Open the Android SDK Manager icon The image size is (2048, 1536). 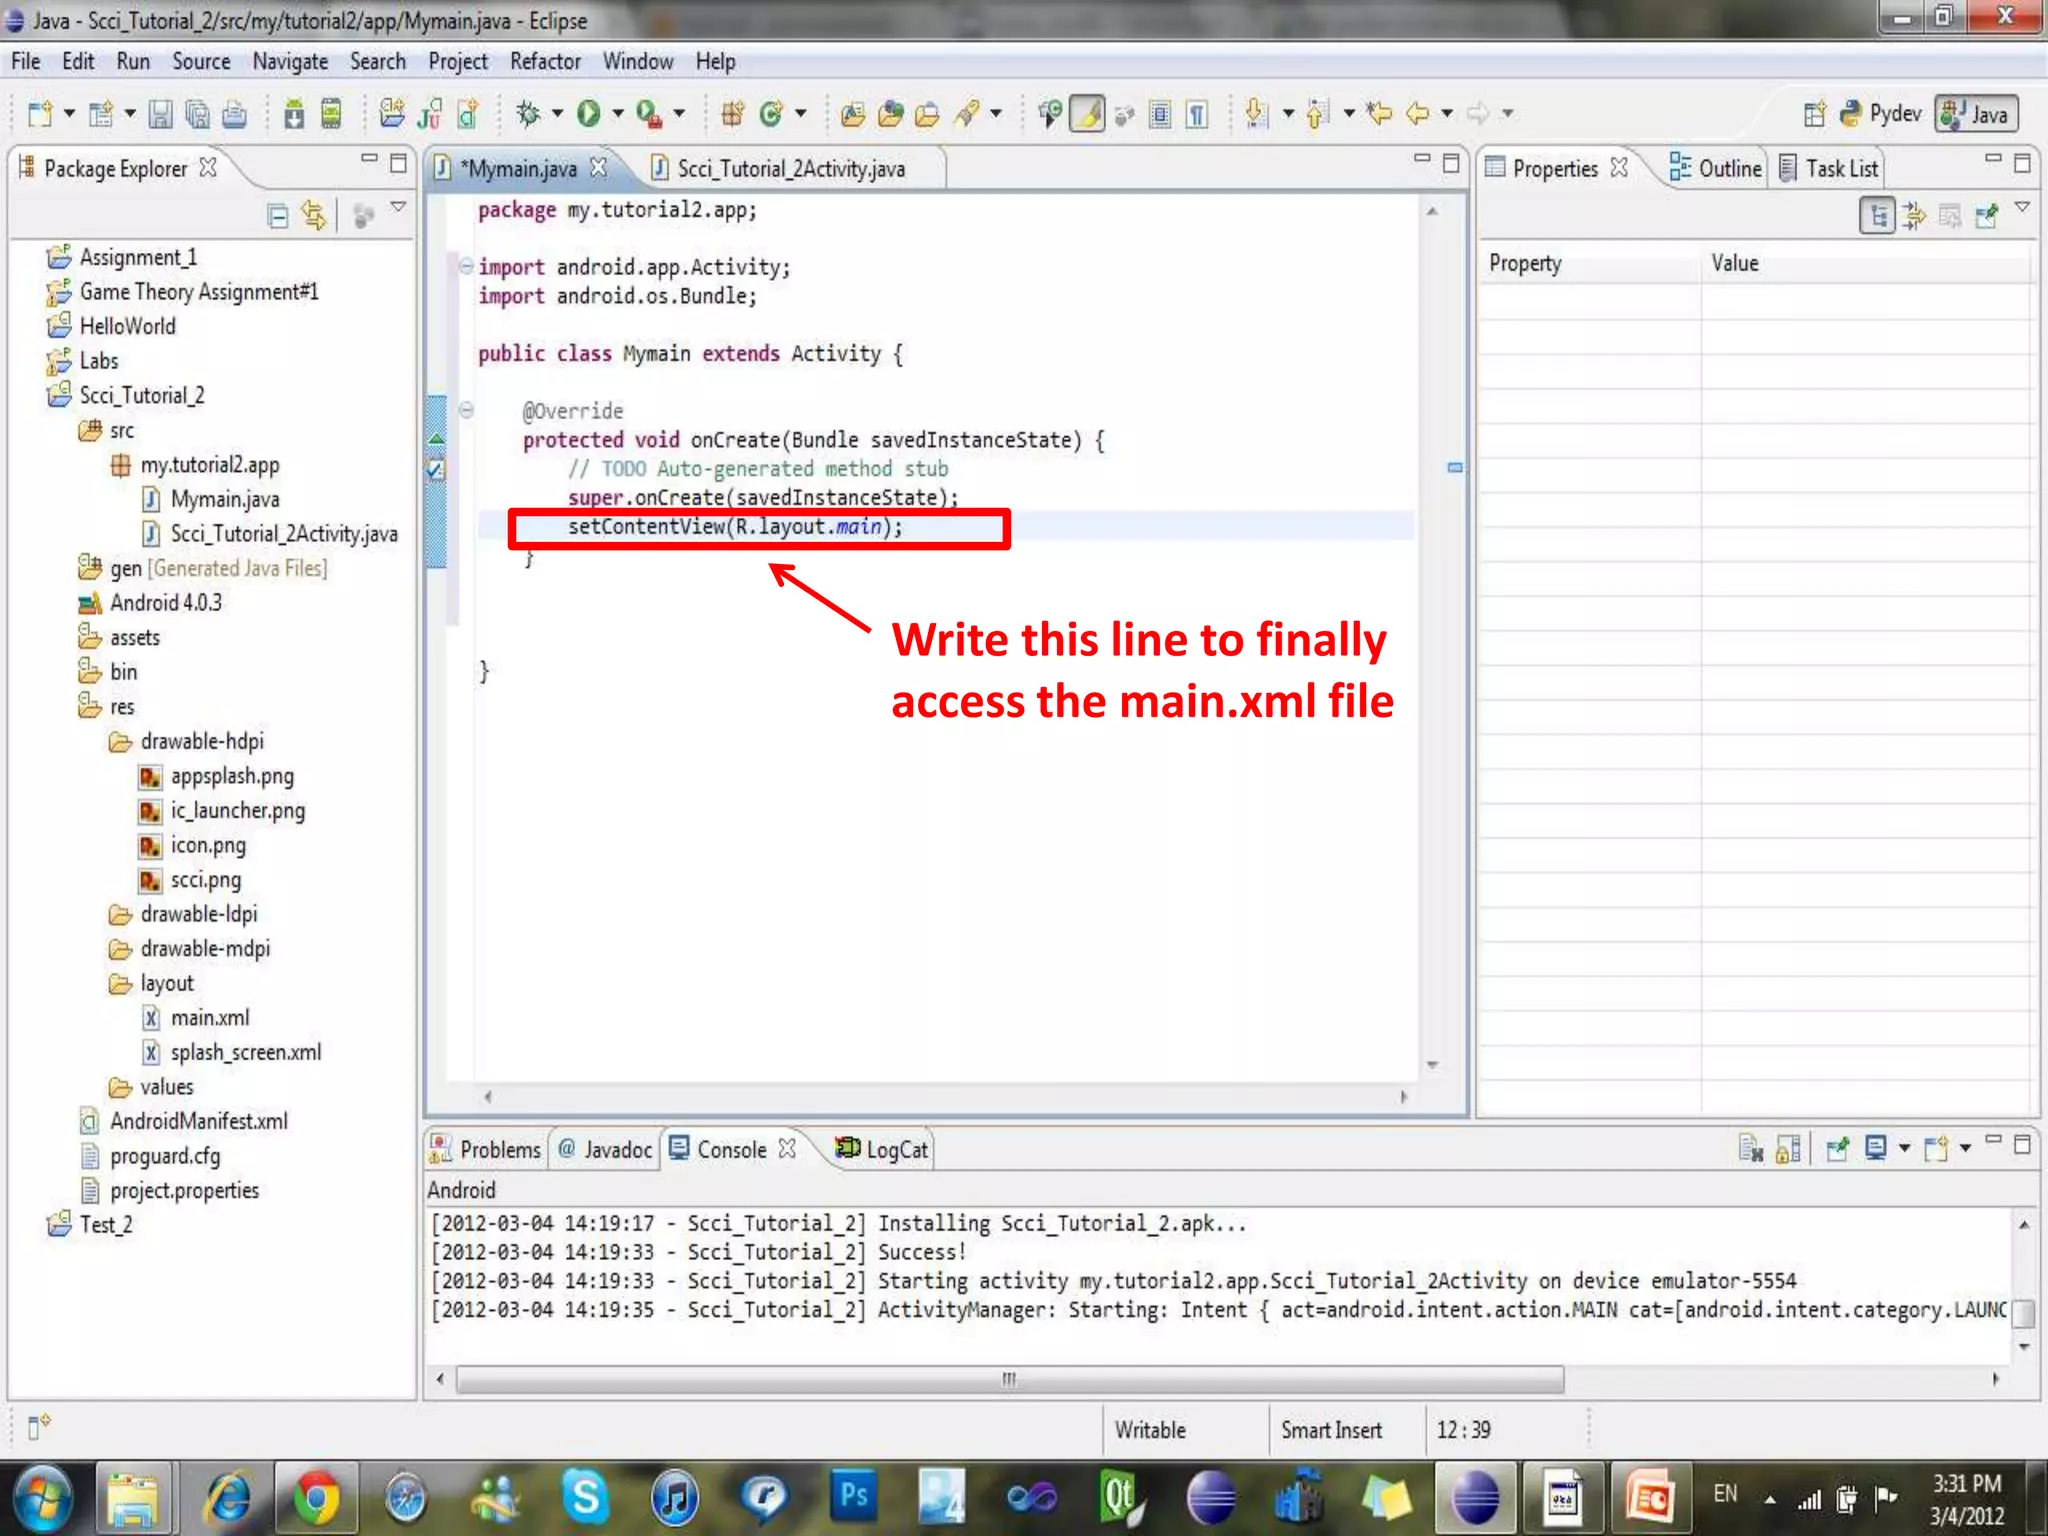tap(294, 114)
